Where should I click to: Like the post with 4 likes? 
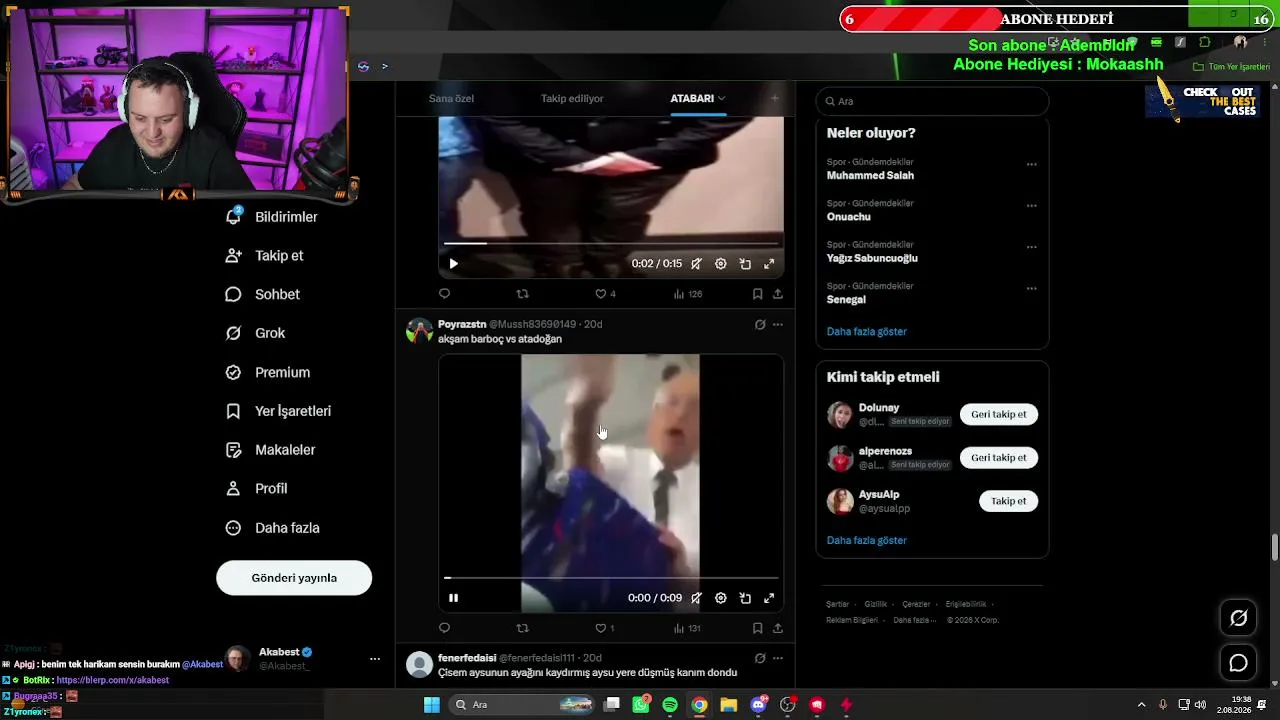(x=605, y=294)
